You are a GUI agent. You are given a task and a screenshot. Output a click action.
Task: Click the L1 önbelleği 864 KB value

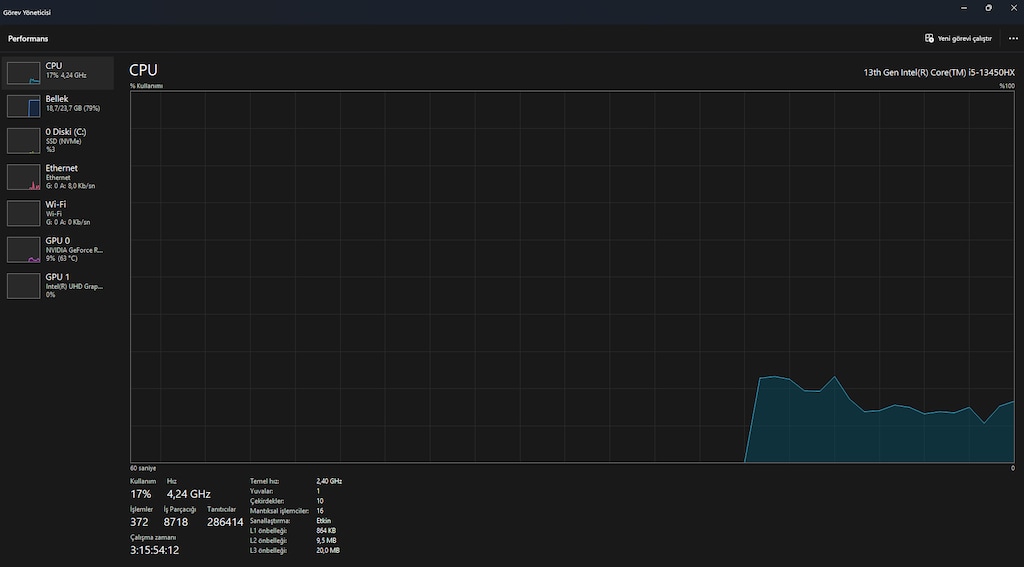[x=326, y=530]
